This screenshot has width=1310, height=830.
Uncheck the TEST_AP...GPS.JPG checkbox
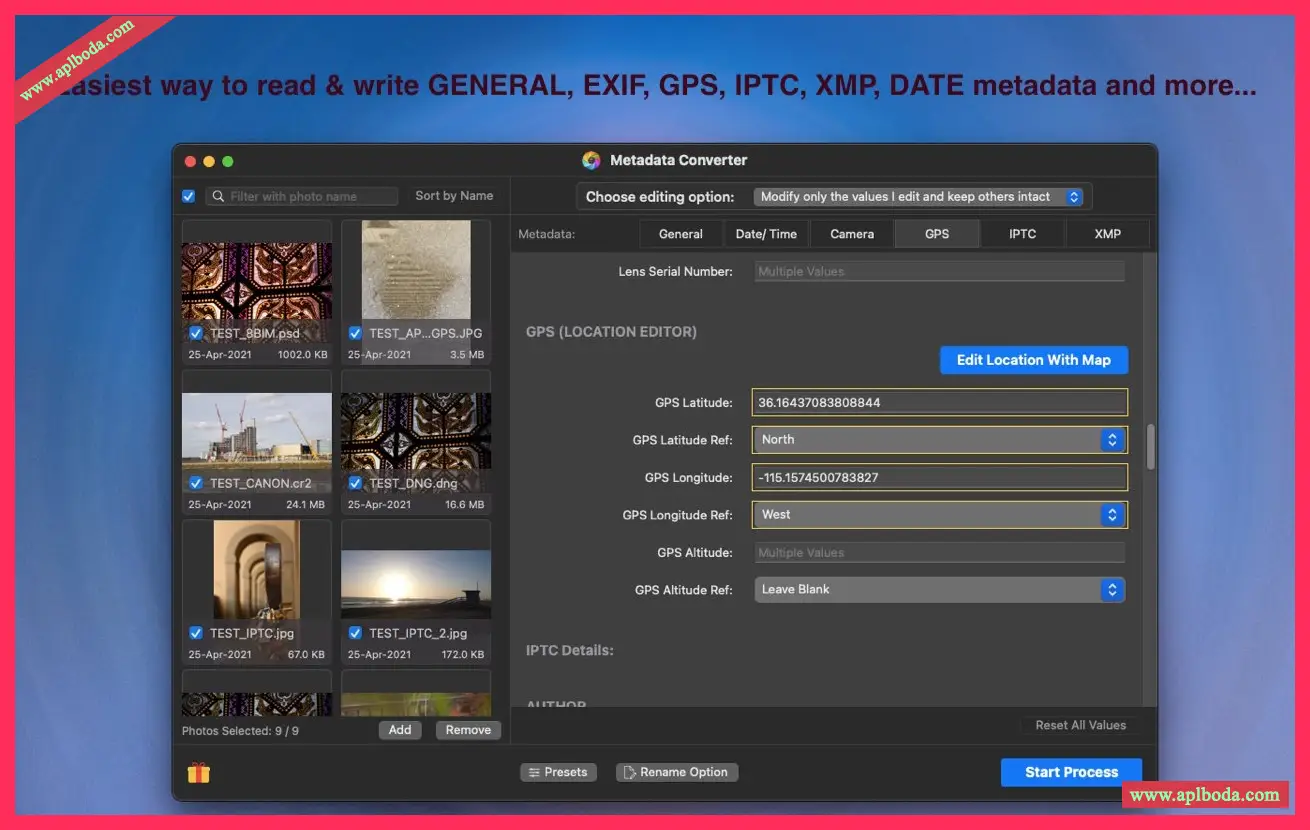(355, 333)
